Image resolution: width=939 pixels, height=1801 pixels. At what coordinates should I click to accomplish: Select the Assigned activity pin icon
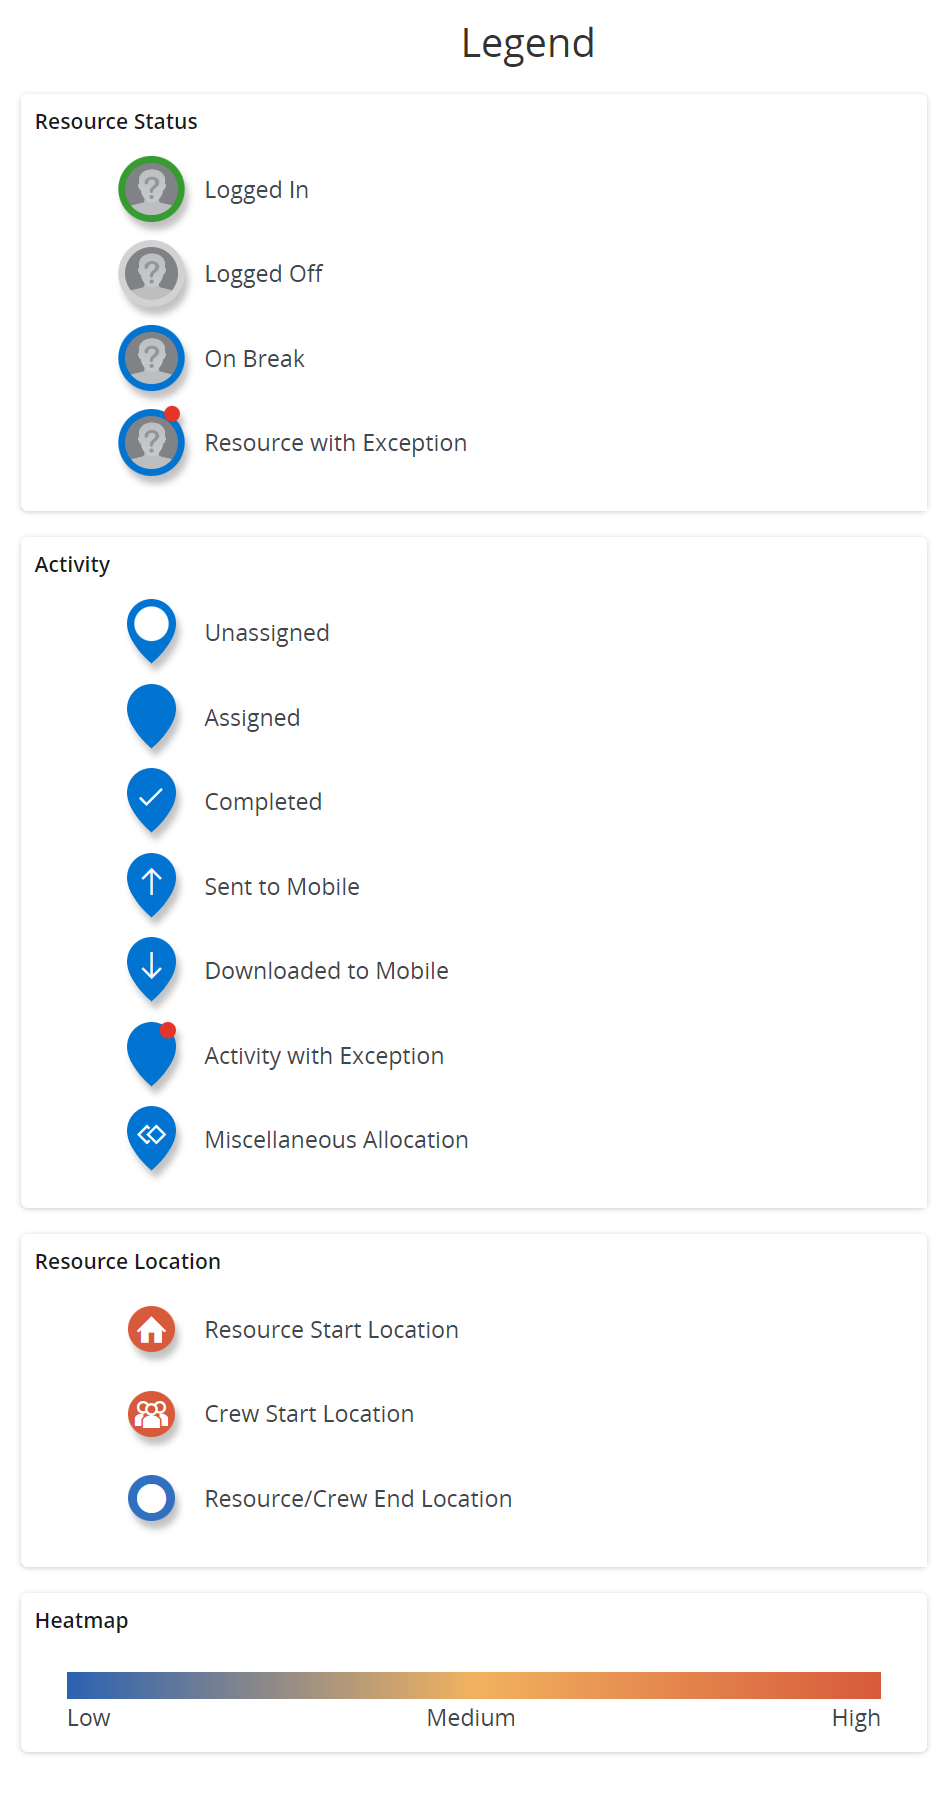click(x=151, y=714)
